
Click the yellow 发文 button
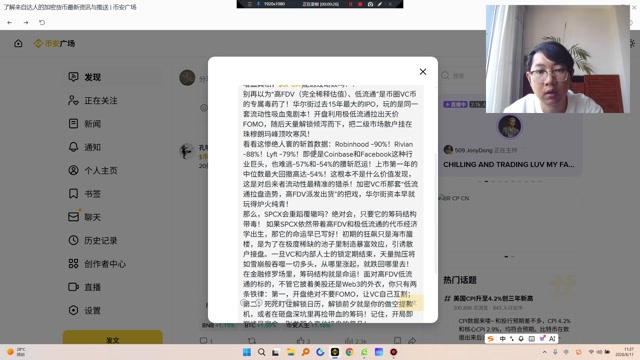coord(113,338)
